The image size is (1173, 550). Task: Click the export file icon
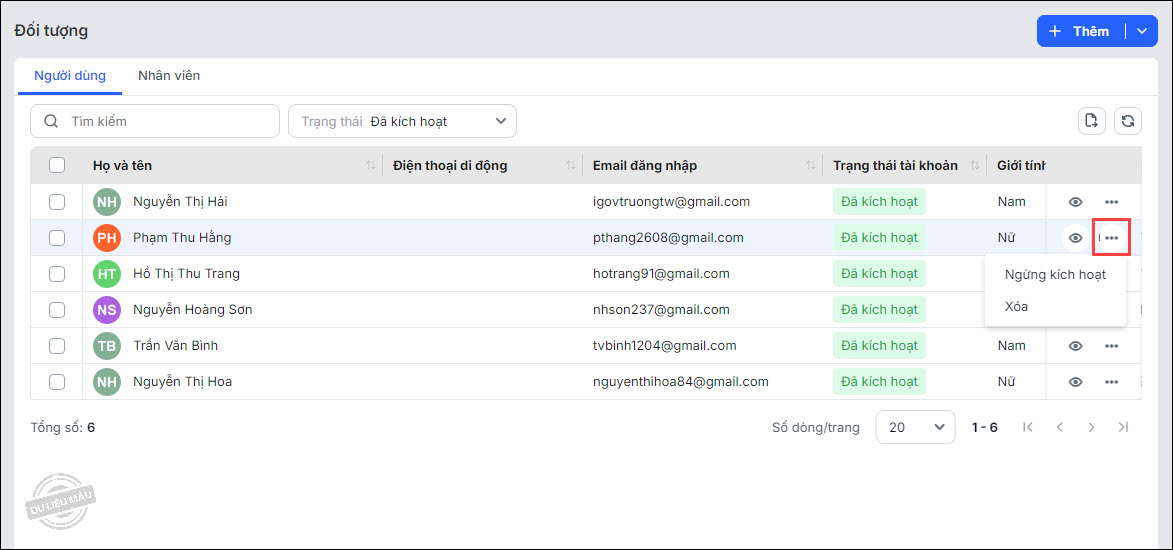coord(1091,121)
